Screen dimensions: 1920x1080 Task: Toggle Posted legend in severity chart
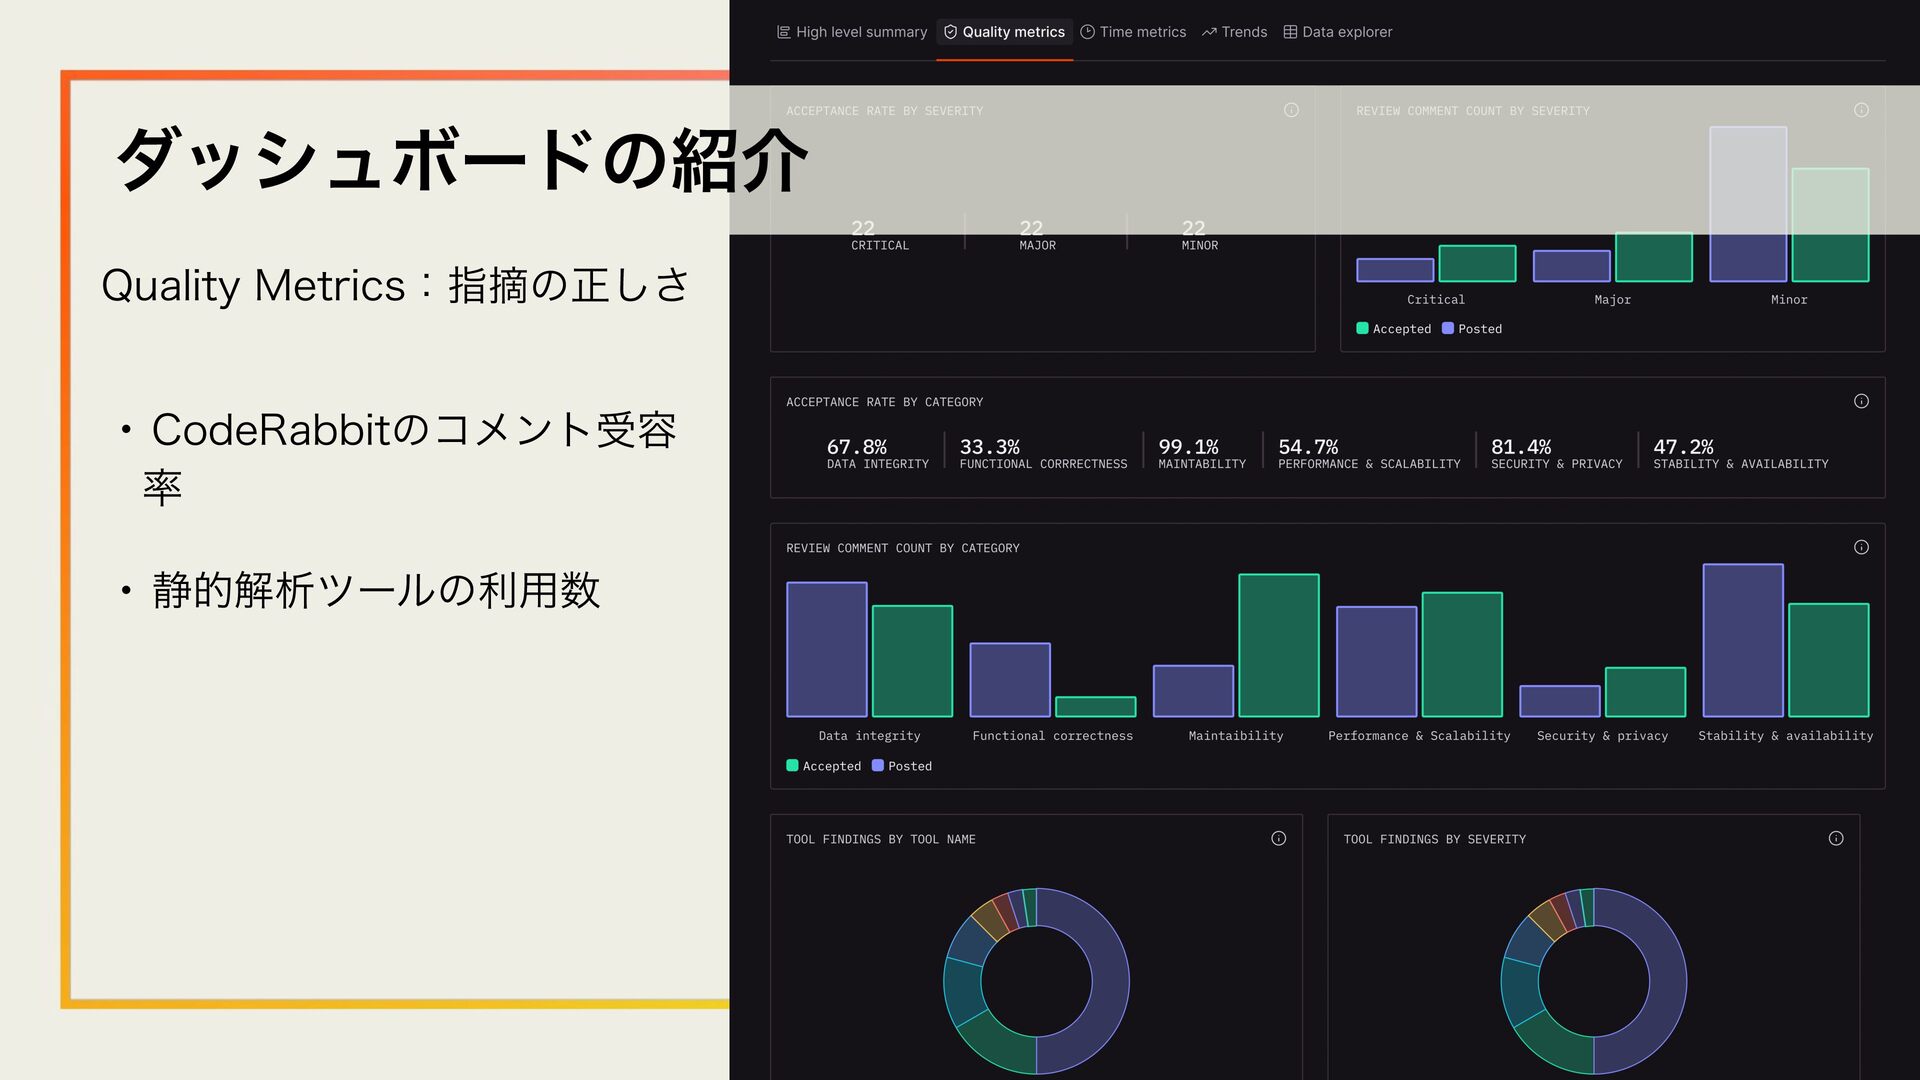(1471, 329)
